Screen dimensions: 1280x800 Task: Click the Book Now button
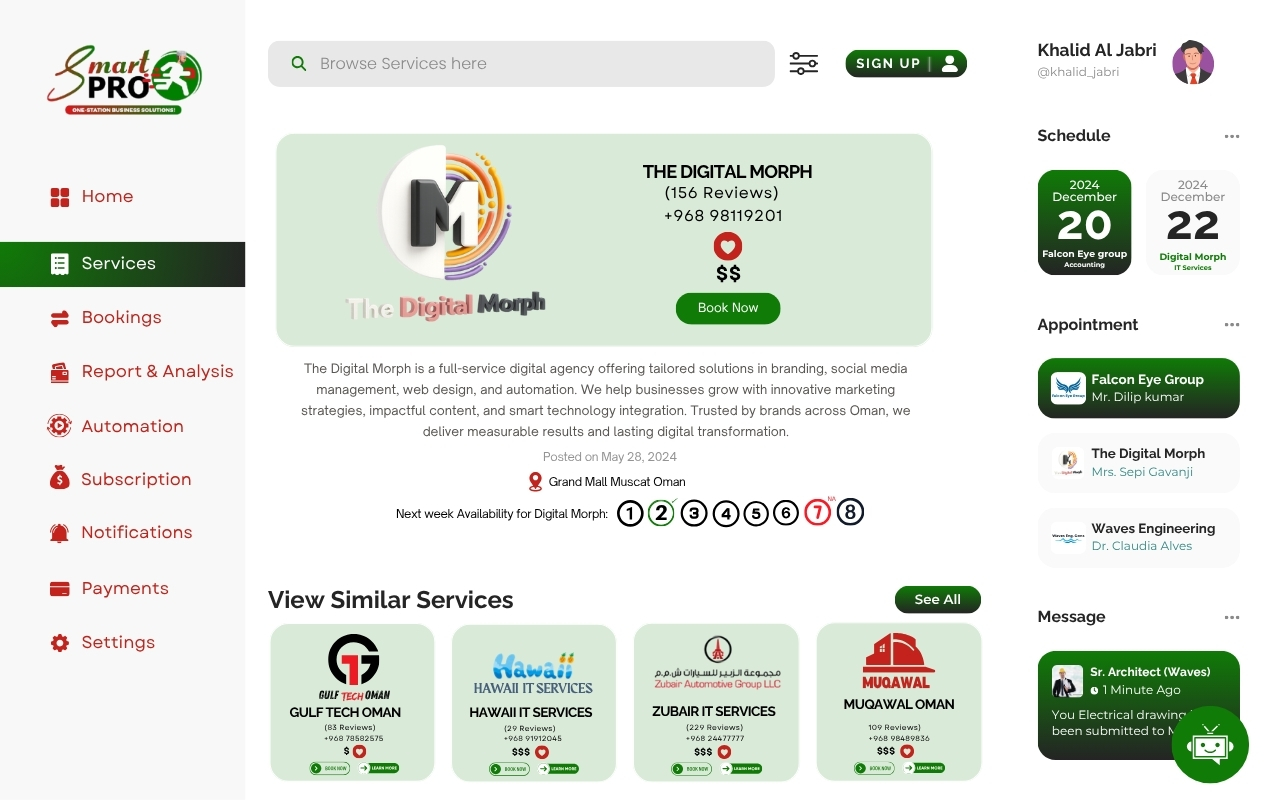[728, 308]
